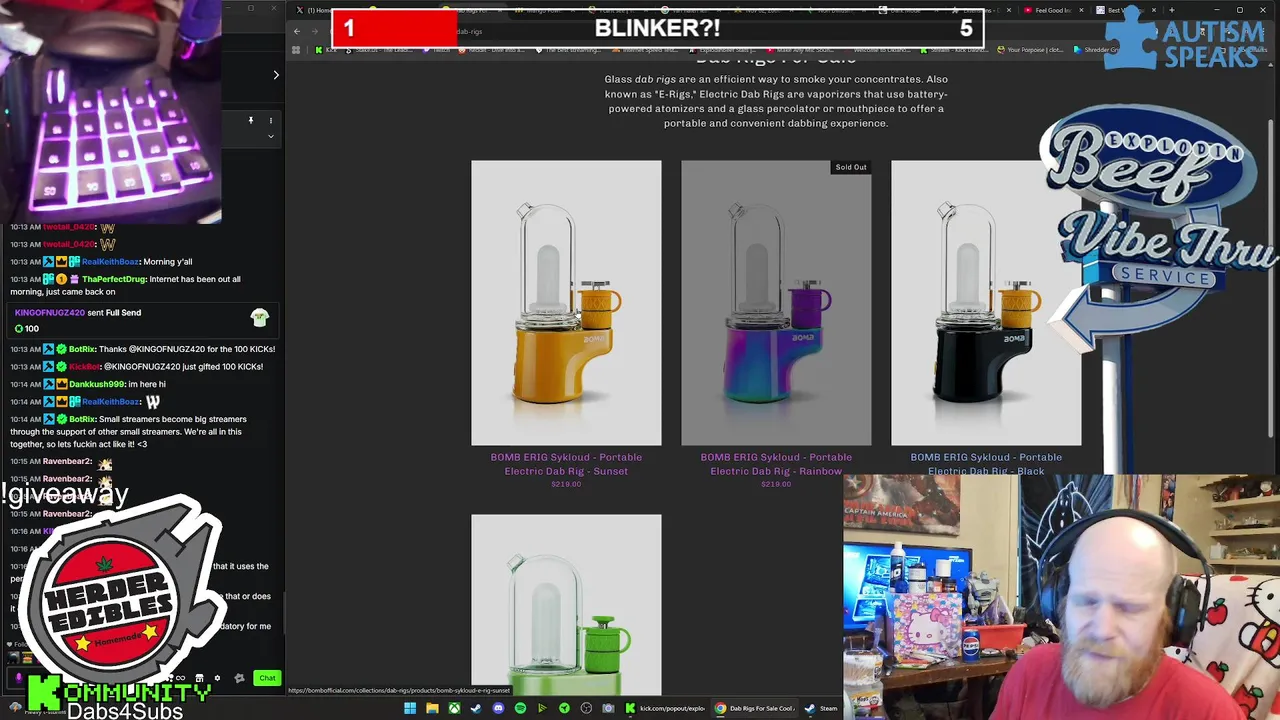Open the Your Porpoise bookmark
The width and height of the screenshot is (1280, 720).
(x=1030, y=49)
